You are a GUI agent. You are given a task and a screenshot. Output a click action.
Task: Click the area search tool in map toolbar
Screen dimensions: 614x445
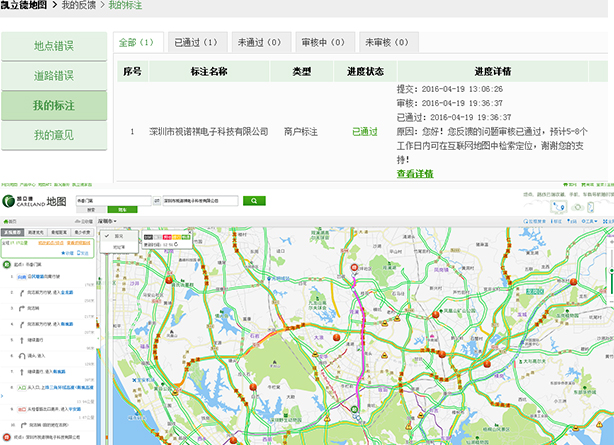click(x=535, y=221)
